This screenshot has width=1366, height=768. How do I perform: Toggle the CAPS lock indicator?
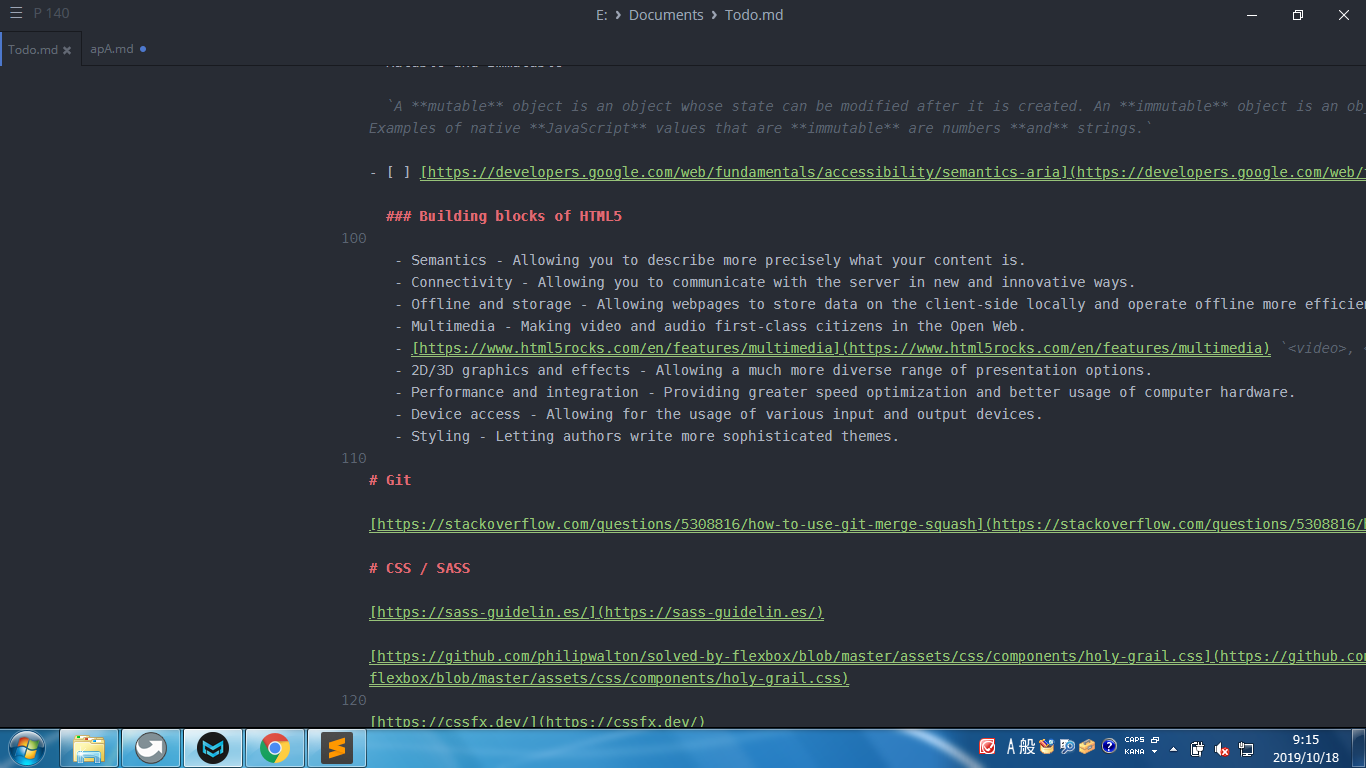pos(1134,740)
